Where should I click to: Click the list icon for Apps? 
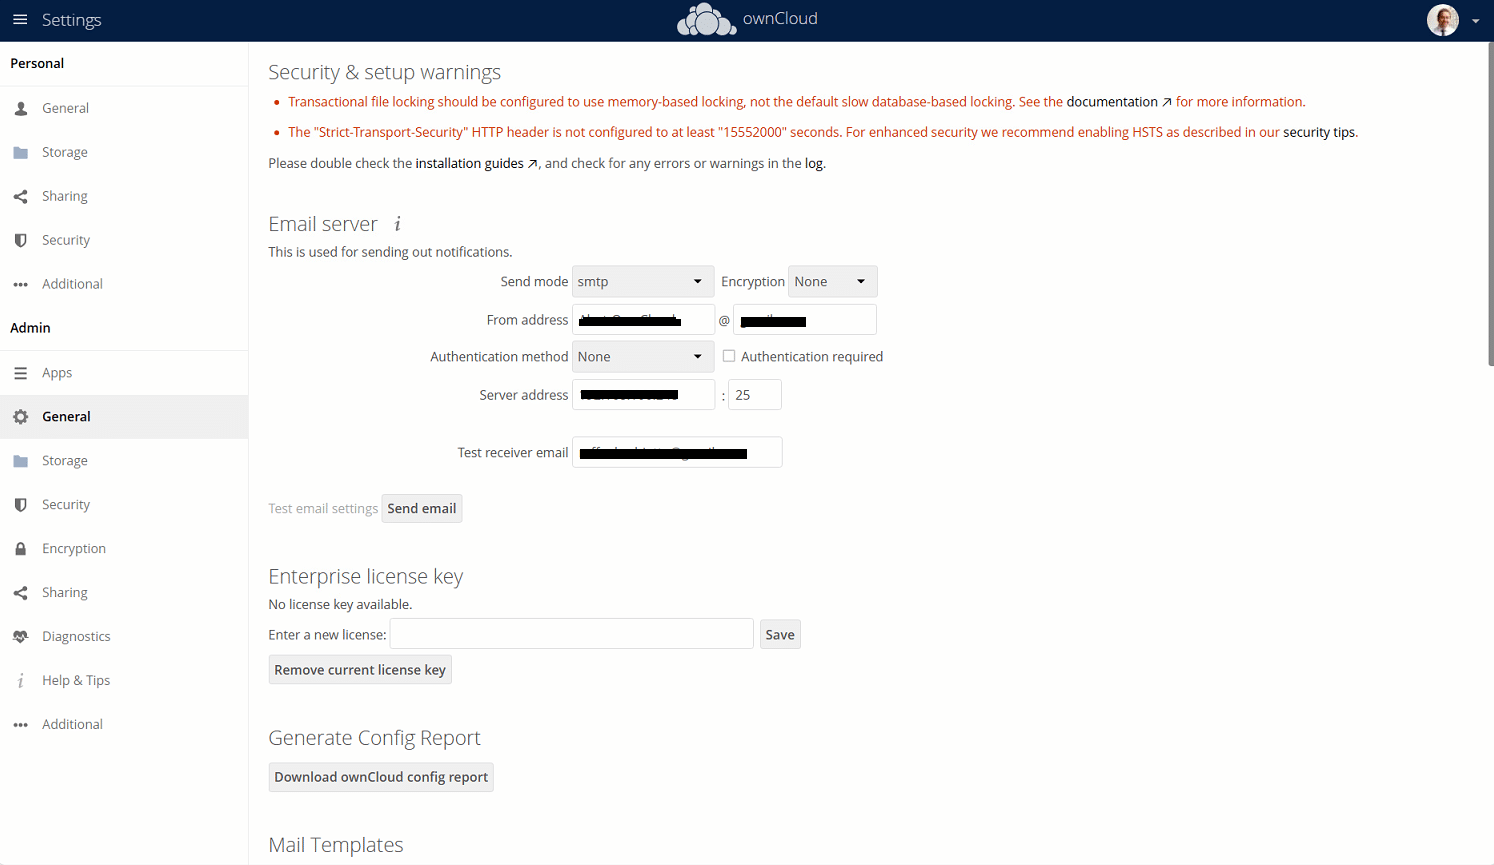tap(21, 373)
